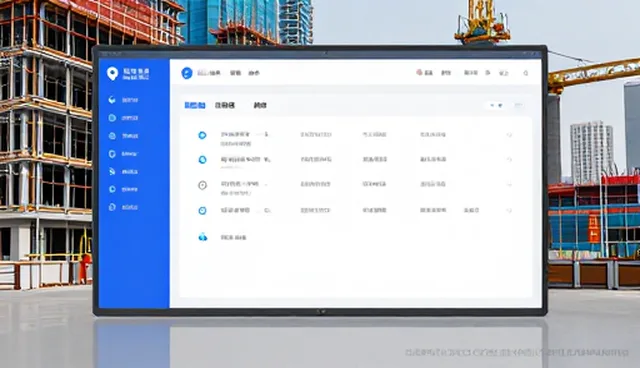640x368 pixels.
Task: Open the first header nav item beside the blue icon
Action: [x=209, y=73]
